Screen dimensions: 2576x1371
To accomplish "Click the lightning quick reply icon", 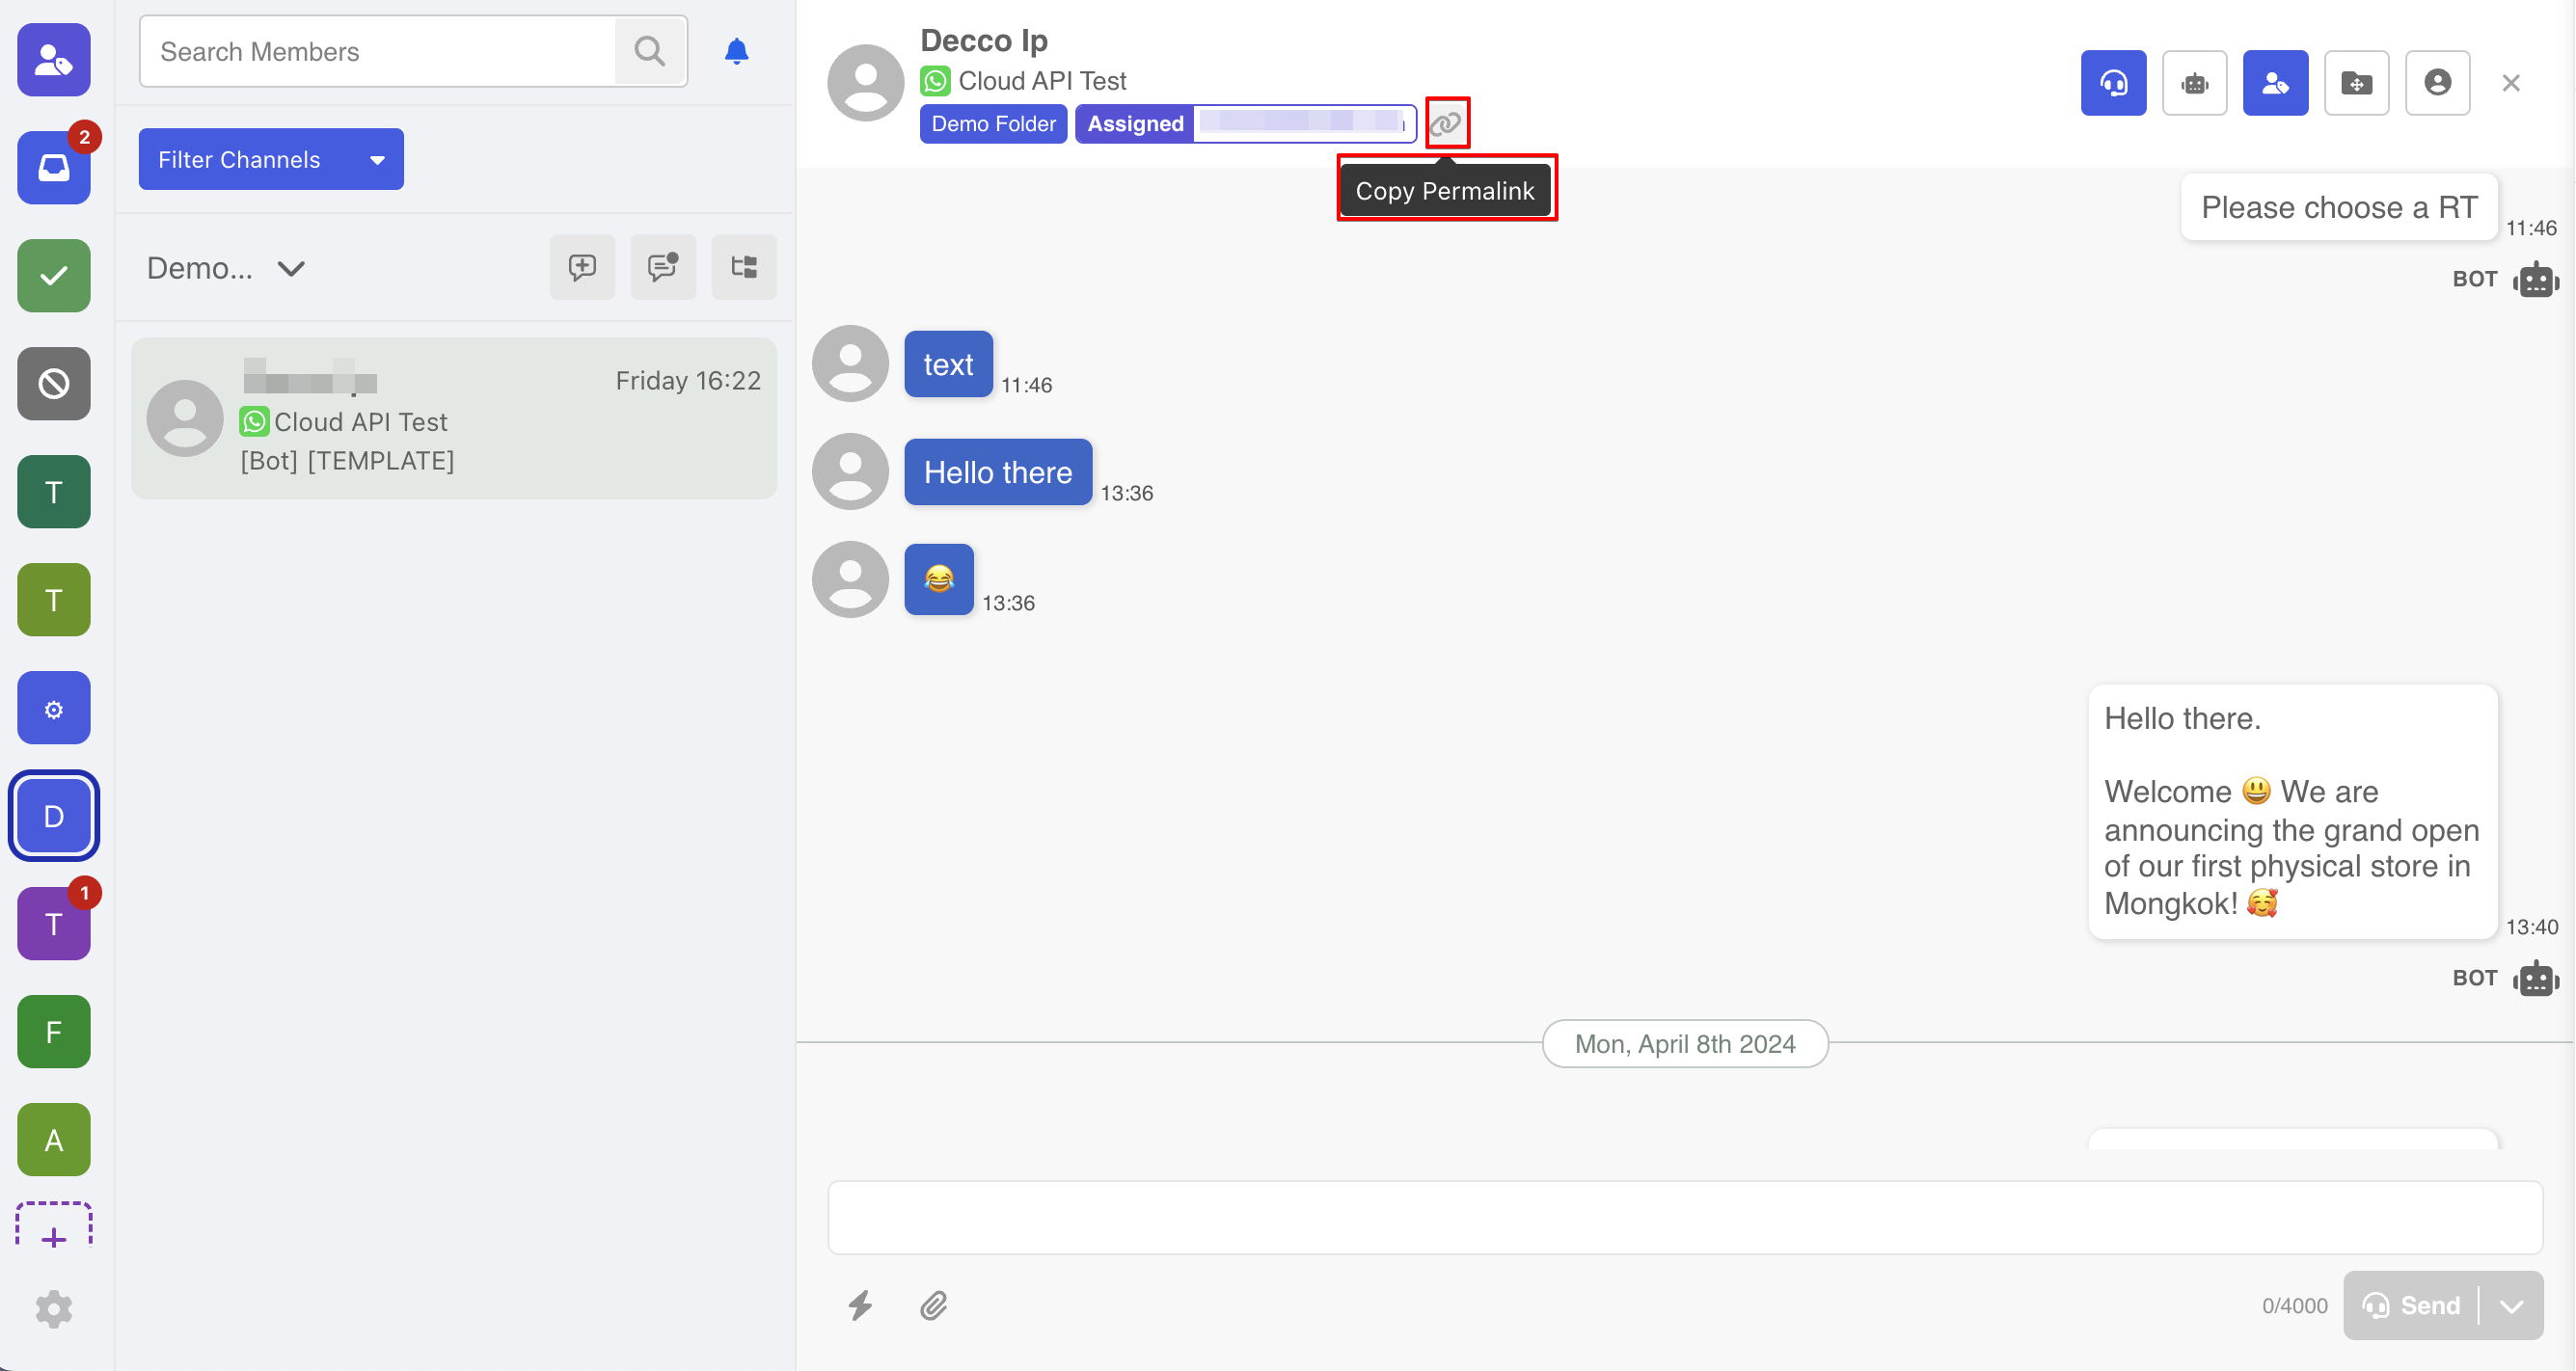I will pos(860,1305).
